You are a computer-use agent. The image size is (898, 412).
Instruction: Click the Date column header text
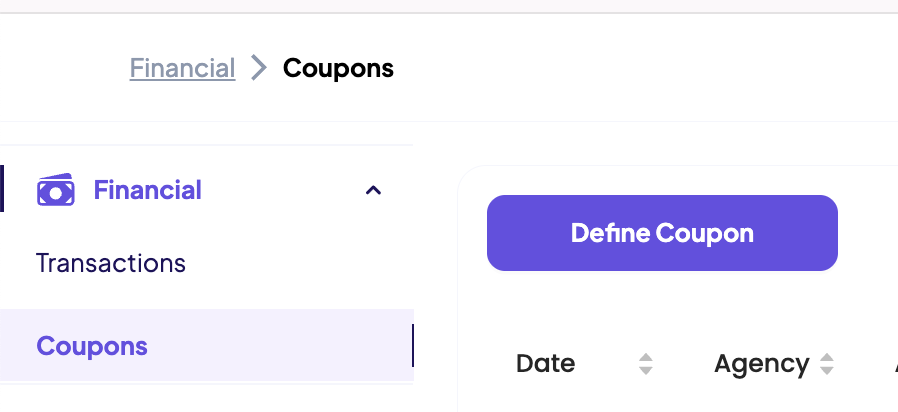pos(545,364)
